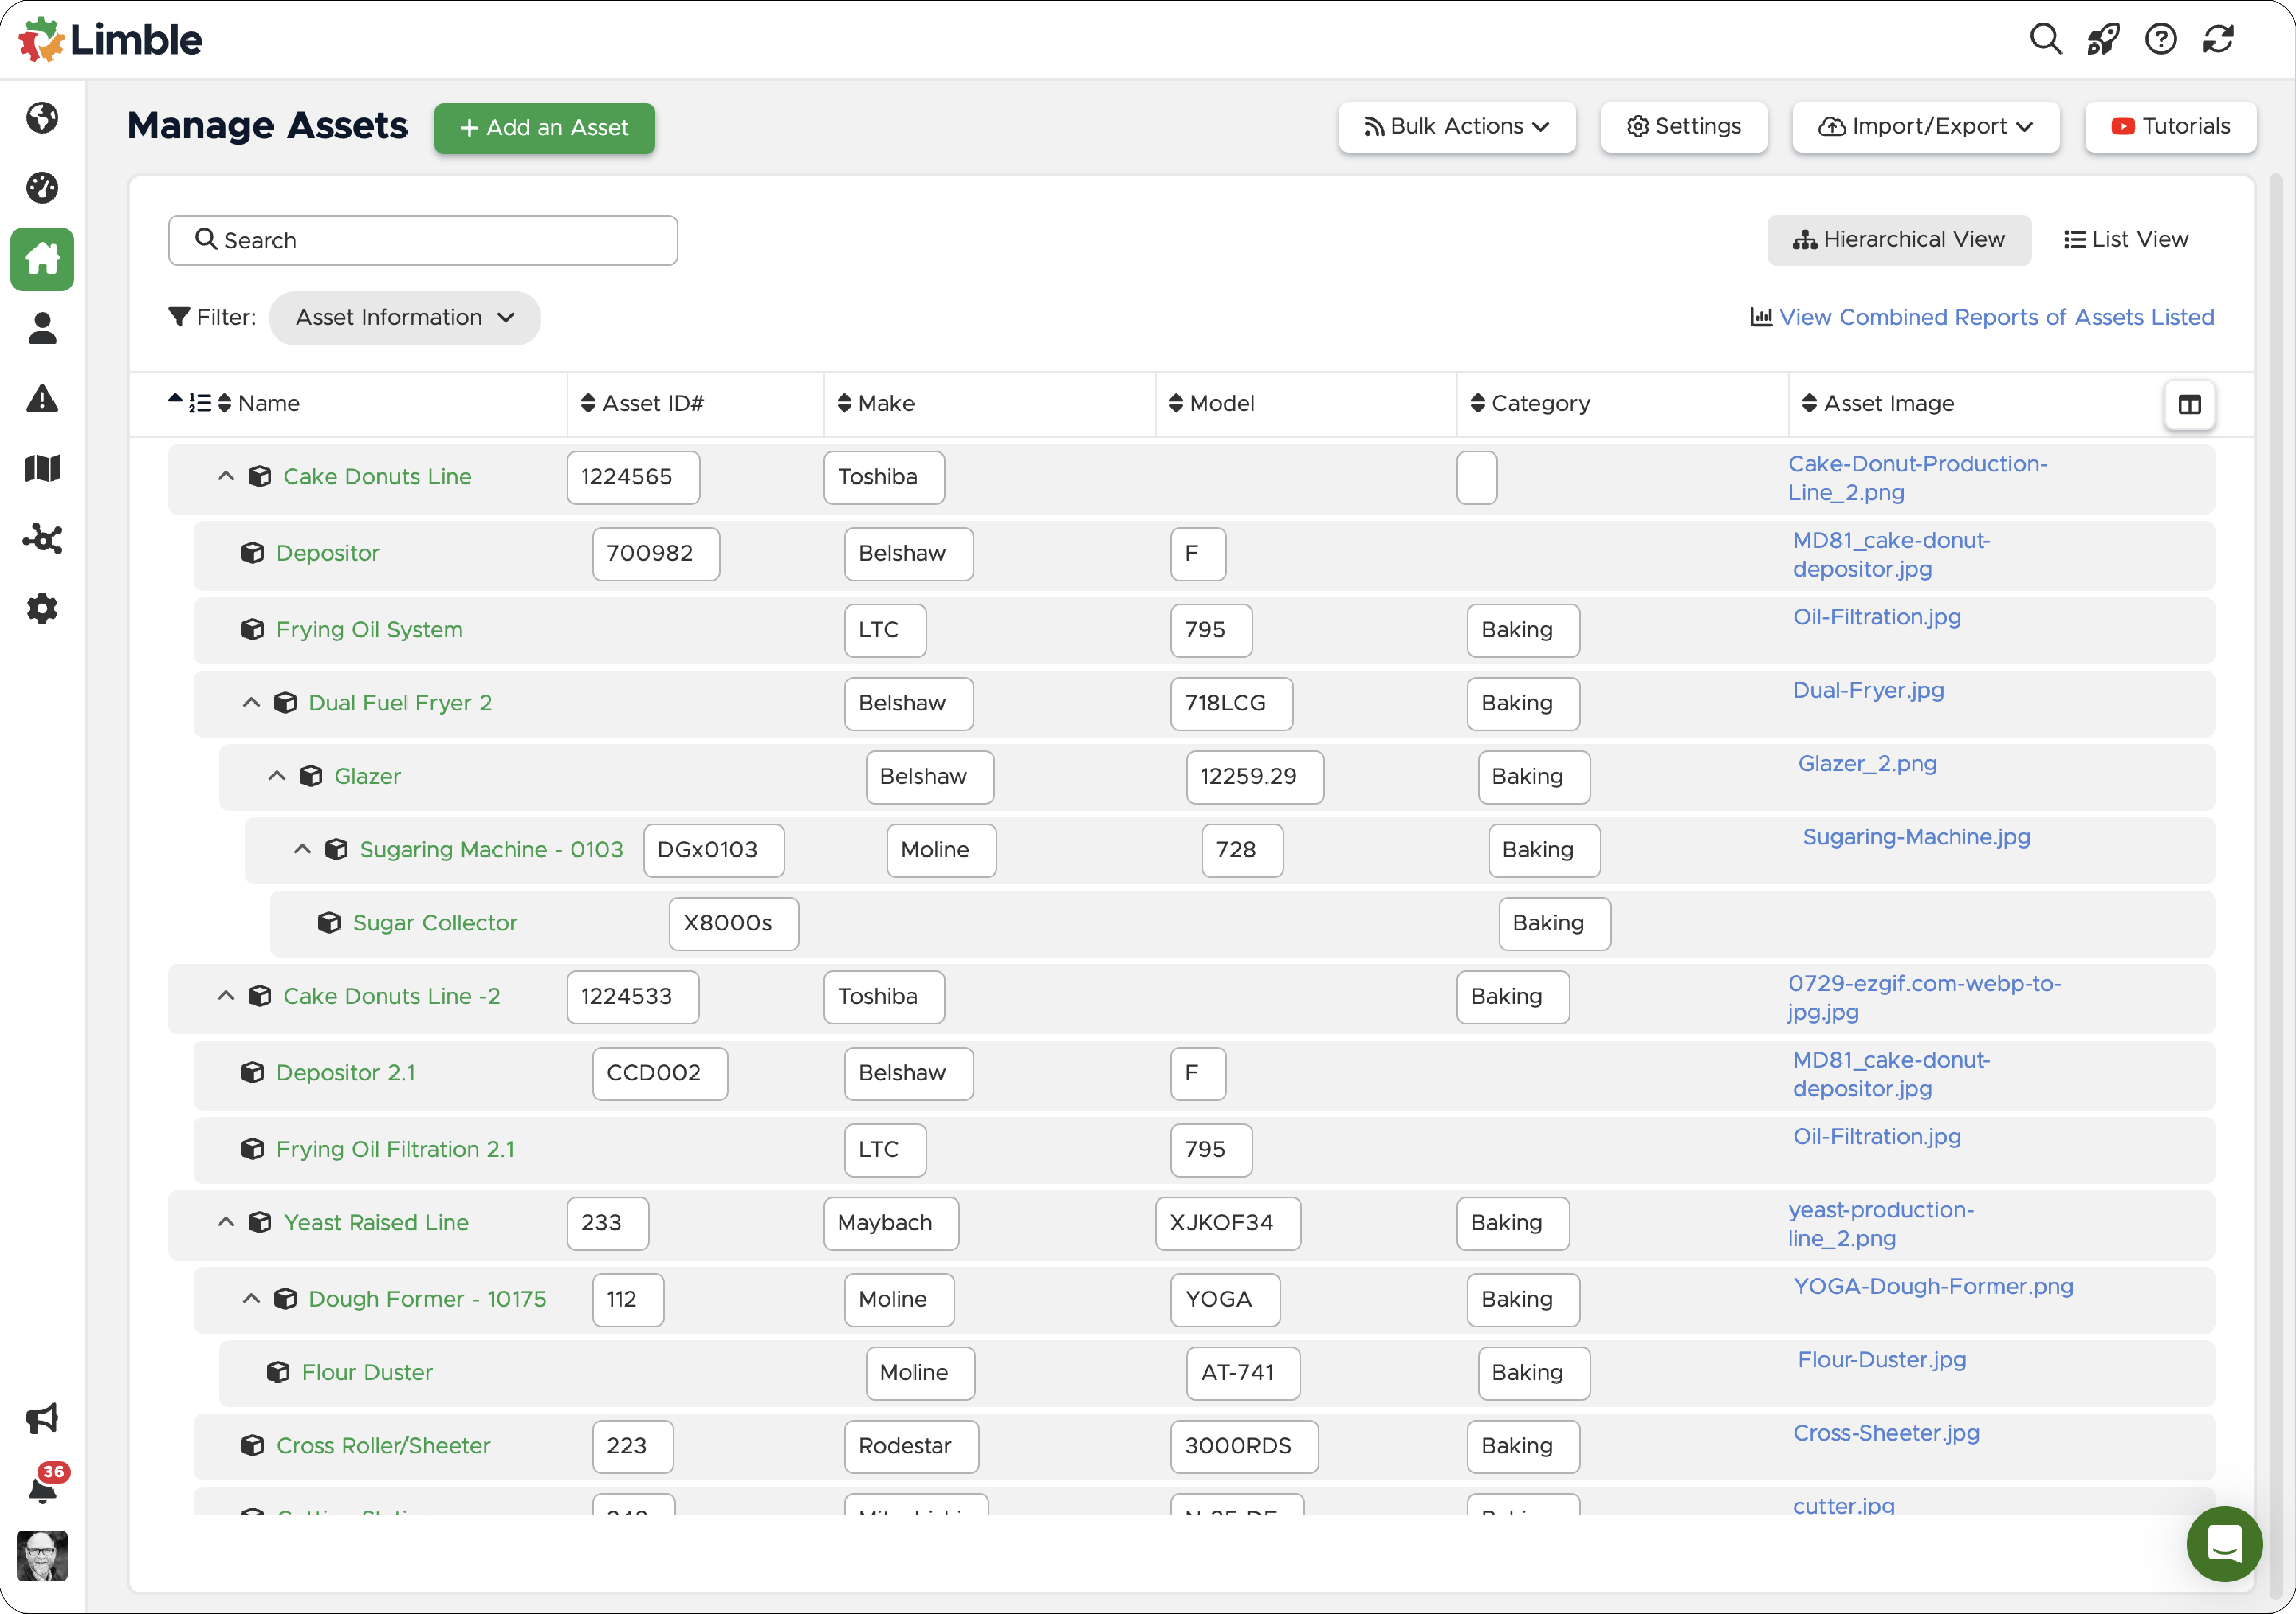Open the map icon in the sidebar
Screen dimensions: 2296x1614
(x=42, y=468)
